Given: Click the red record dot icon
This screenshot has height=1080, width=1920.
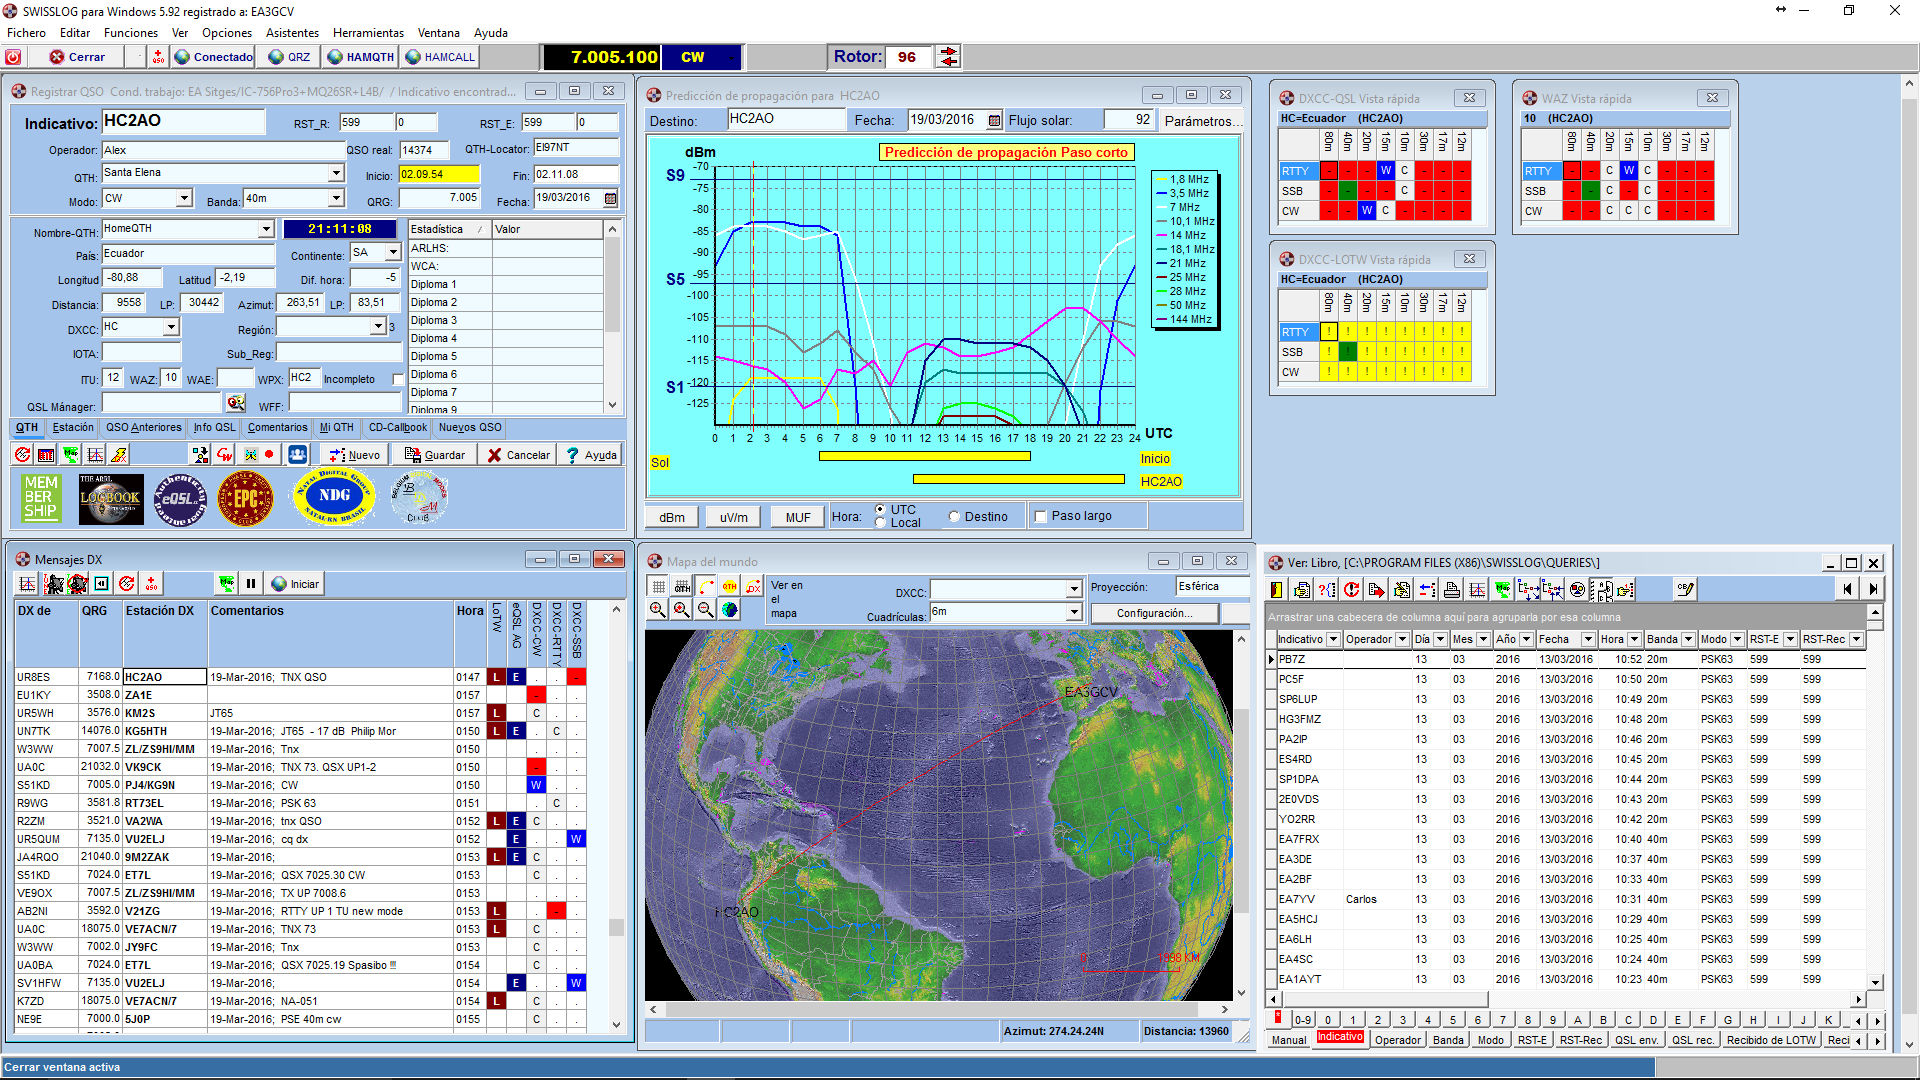Looking at the screenshot, I should click(269, 455).
